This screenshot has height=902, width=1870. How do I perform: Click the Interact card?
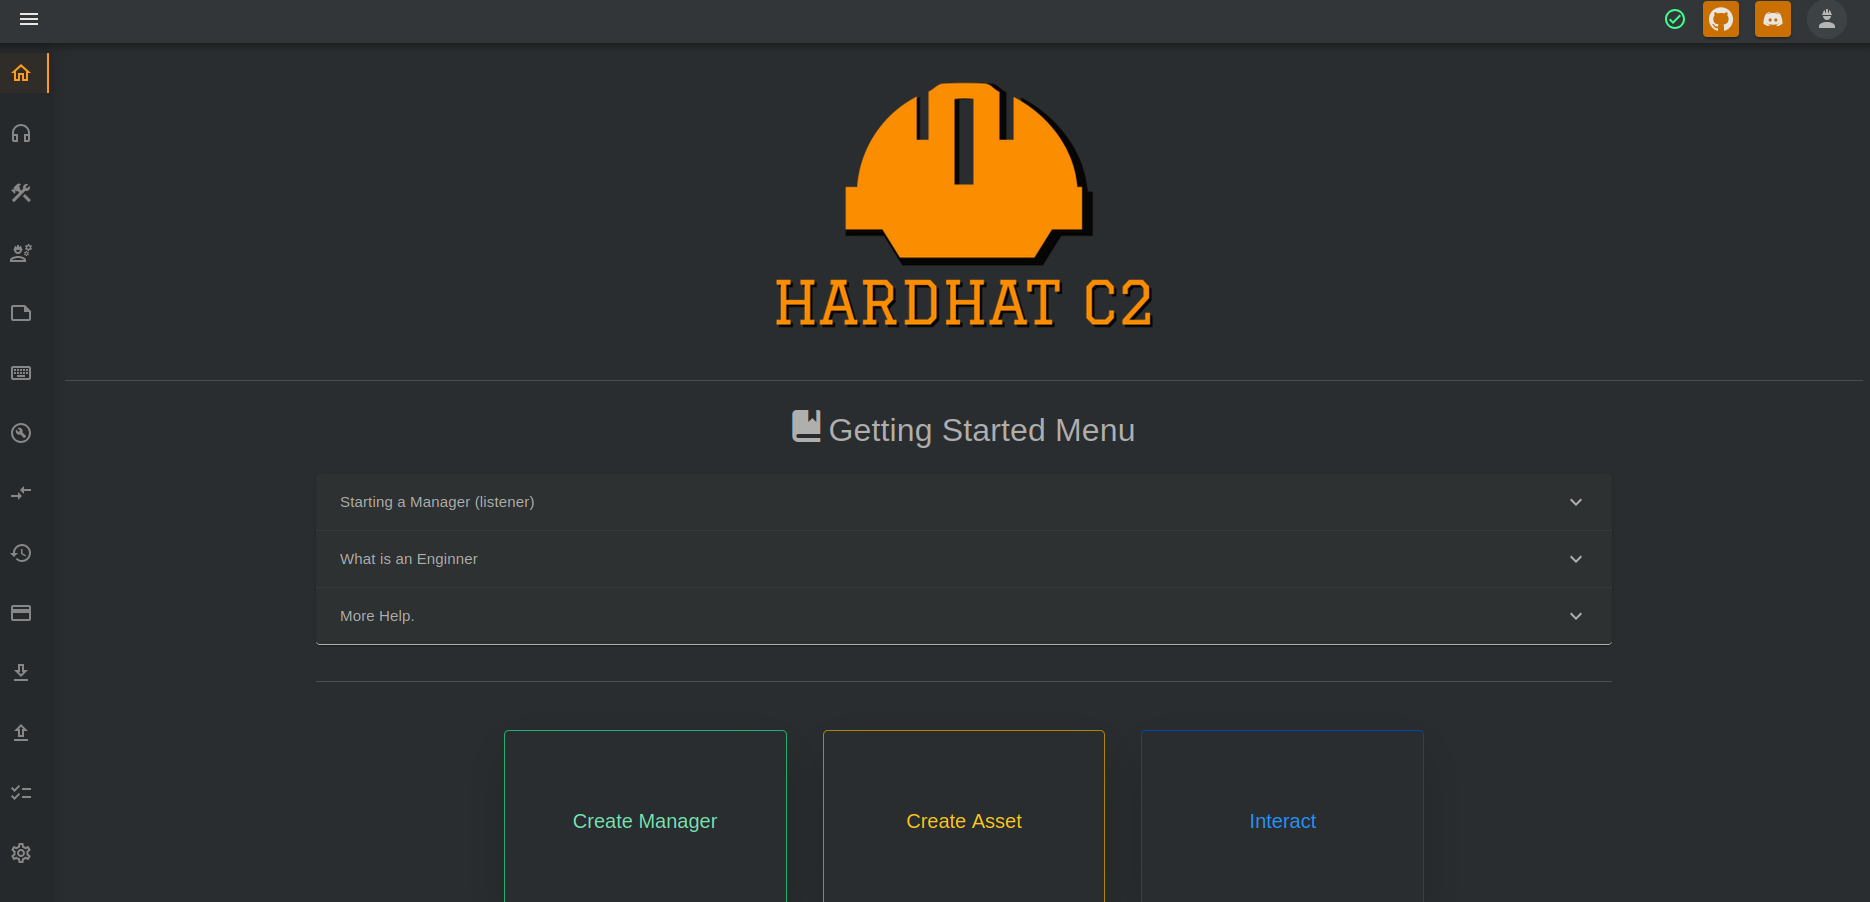pos(1282,820)
